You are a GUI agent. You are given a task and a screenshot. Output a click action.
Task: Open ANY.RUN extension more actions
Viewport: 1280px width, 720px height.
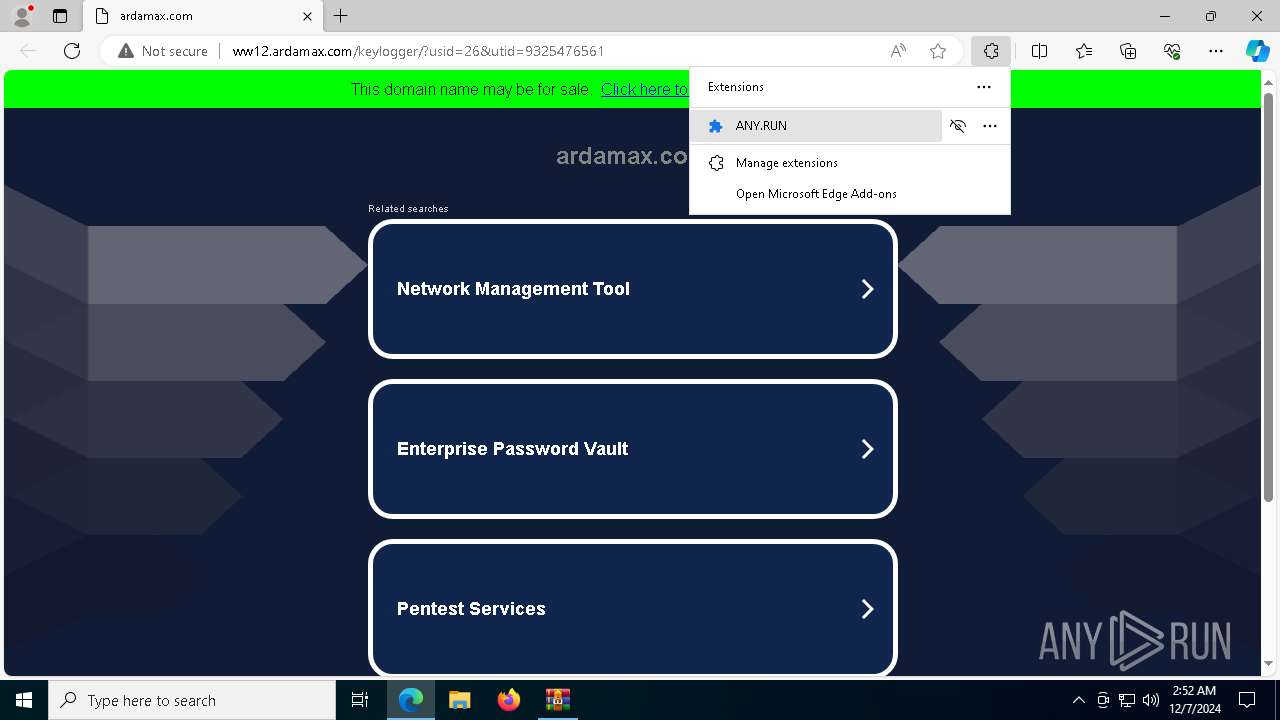point(990,126)
